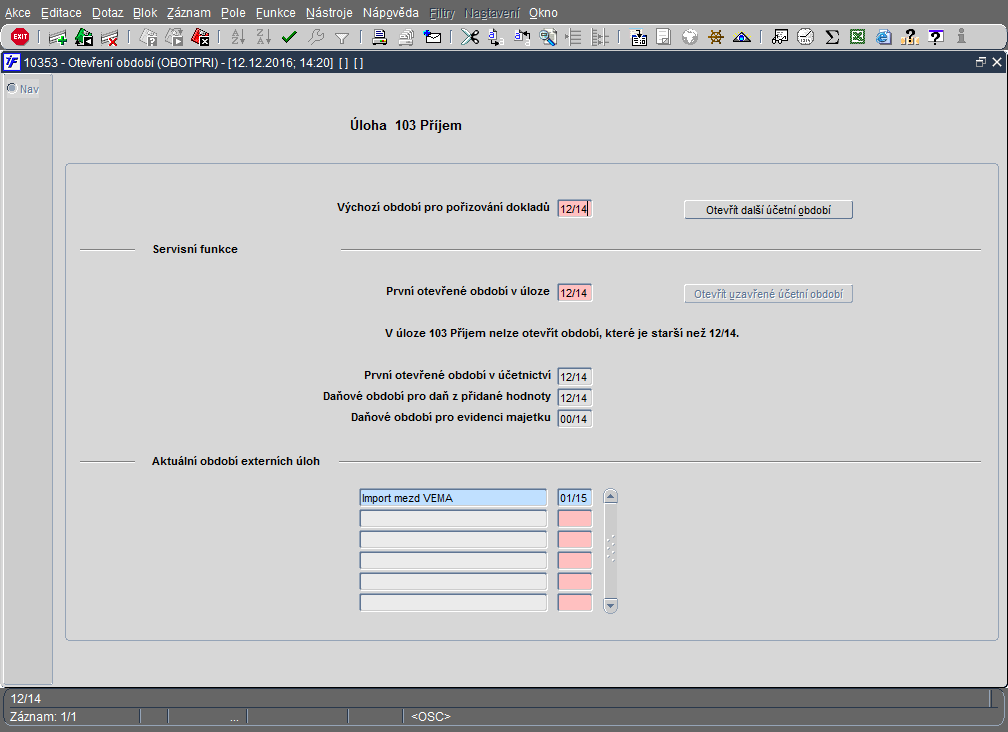Click the multiple printers icon
The height and width of the screenshot is (732, 1008).
pos(406,37)
